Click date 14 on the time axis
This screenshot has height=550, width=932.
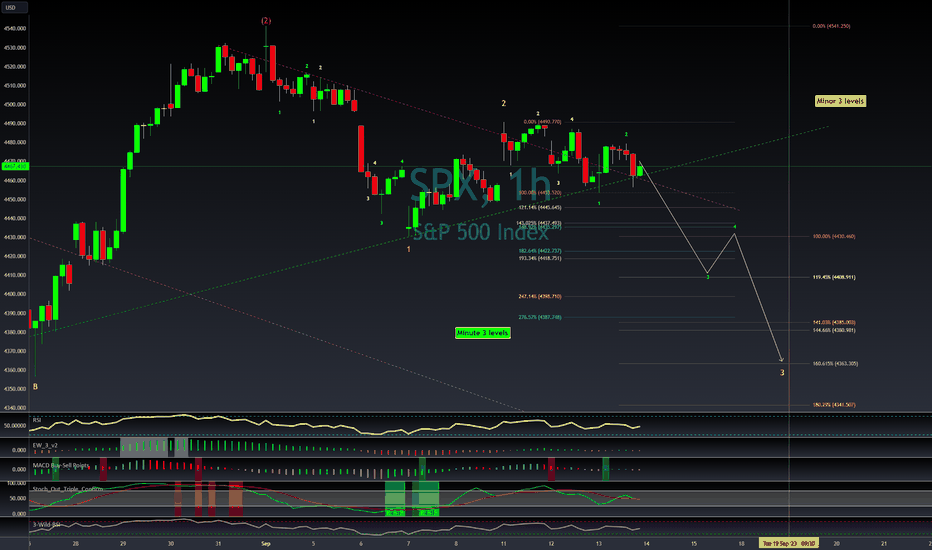[646, 543]
